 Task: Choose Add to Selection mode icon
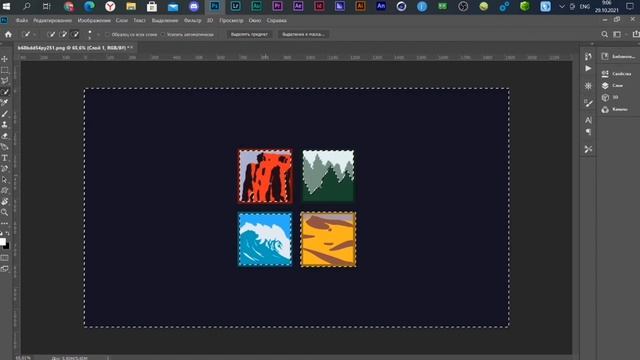pos(63,35)
